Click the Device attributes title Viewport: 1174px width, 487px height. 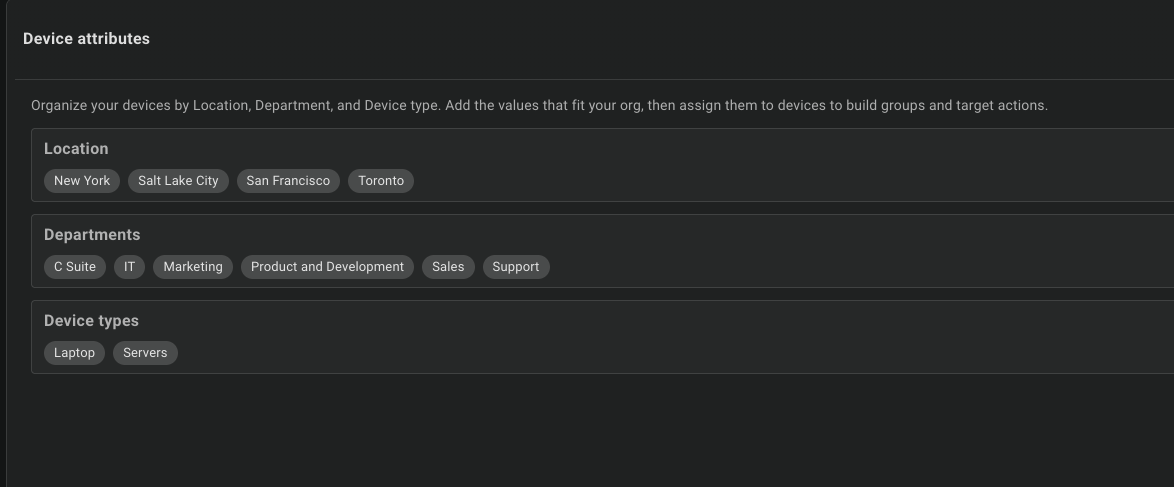point(86,39)
